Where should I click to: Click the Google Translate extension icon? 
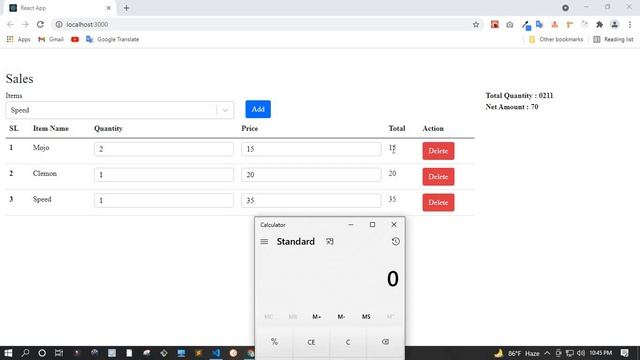(x=540, y=24)
